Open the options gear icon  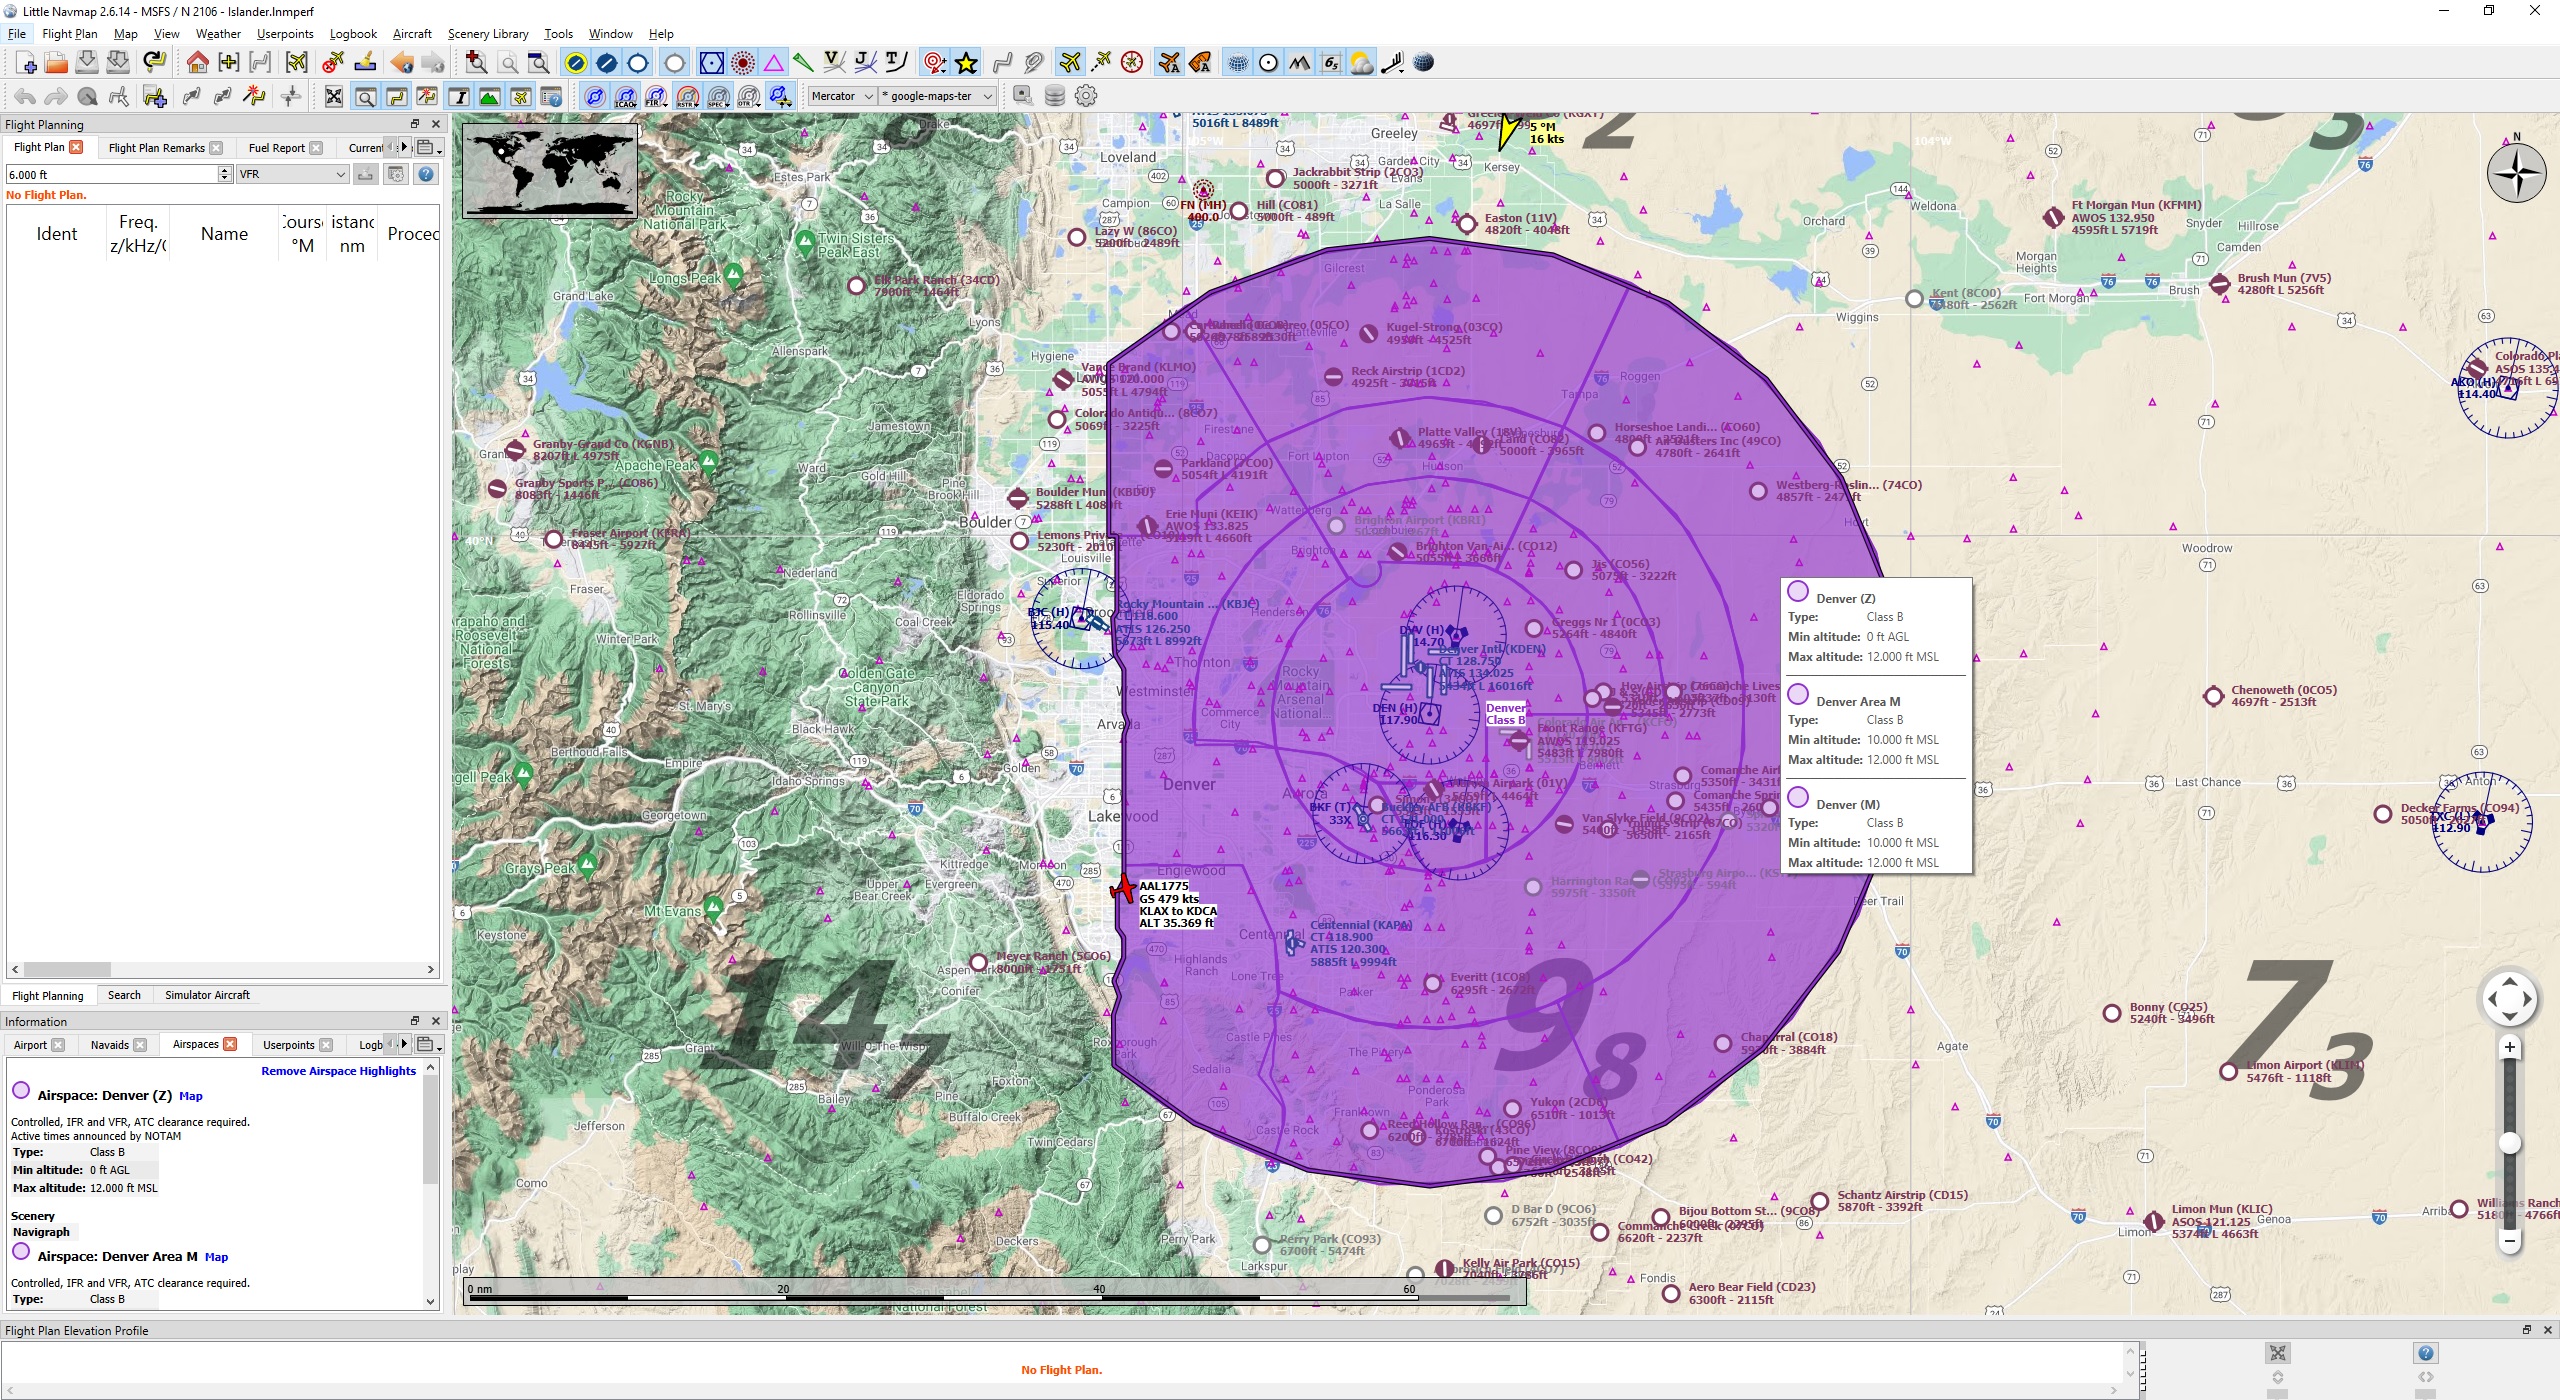point(1086,96)
